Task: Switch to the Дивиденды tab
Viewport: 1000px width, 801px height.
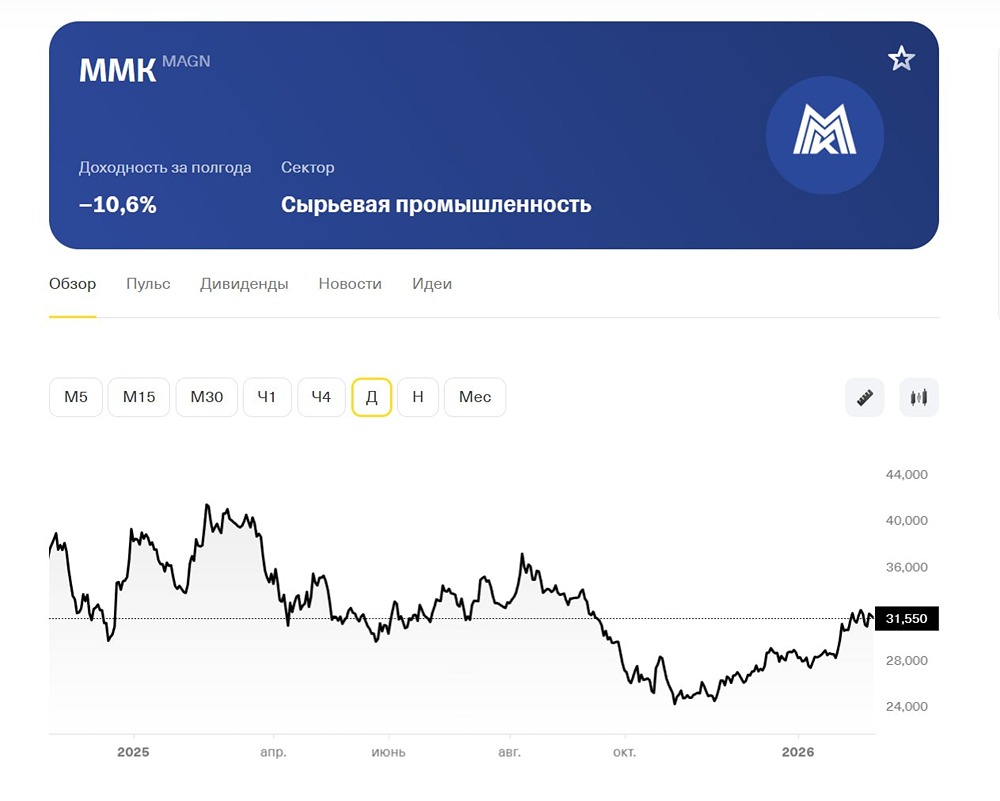Action: [244, 284]
